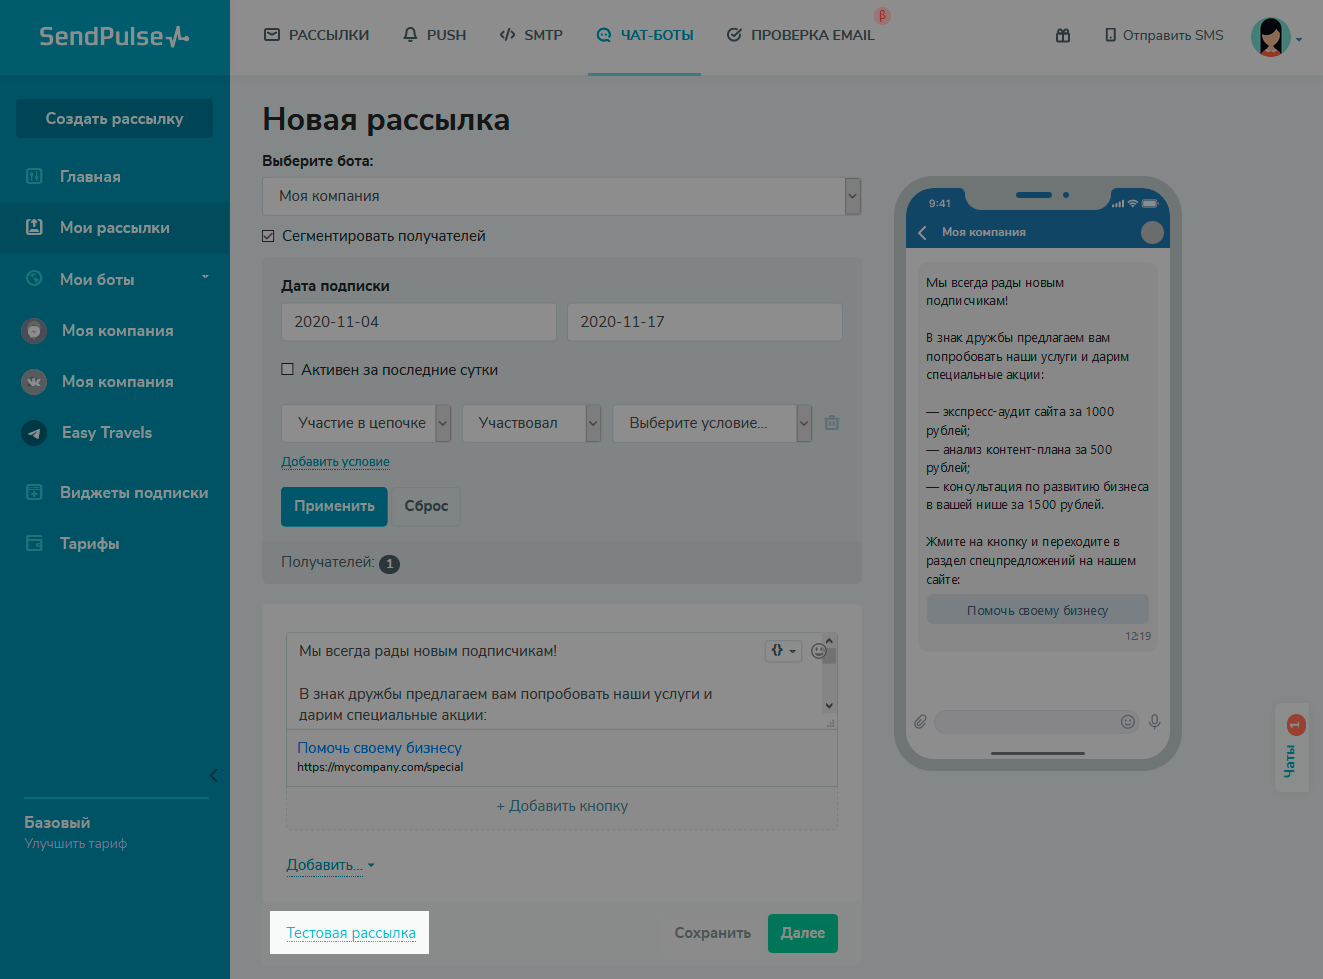Viewport: 1323px width, 979px height.
Task: Click the beta badge near ПРОВЕРКА EMAIL
Action: (x=882, y=16)
